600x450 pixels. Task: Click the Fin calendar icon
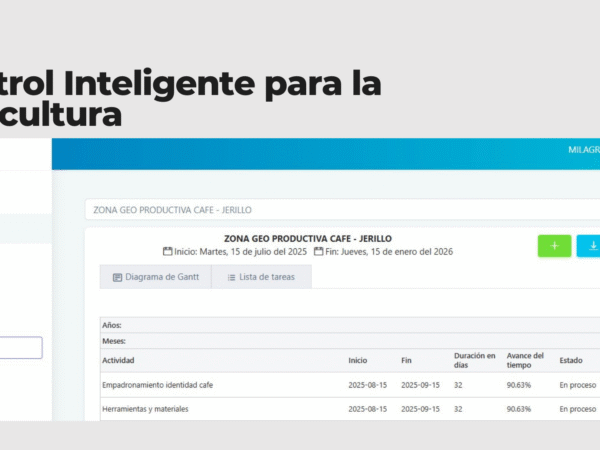318,252
